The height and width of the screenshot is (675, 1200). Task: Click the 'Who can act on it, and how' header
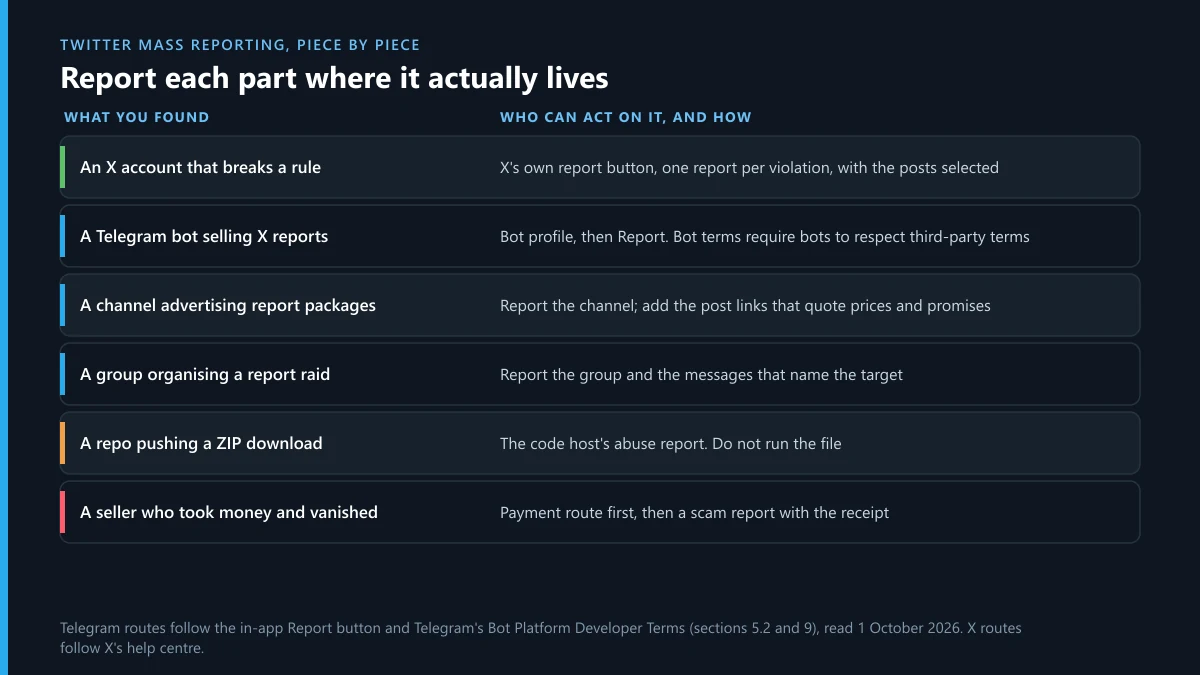pyautogui.click(x=626, y=117)
